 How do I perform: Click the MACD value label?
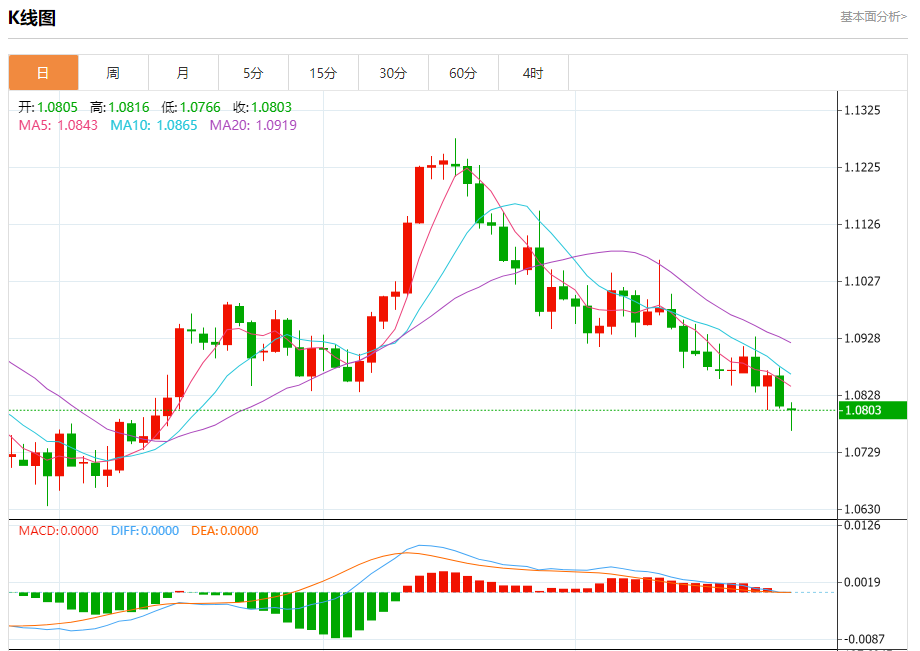coord(58,531)
